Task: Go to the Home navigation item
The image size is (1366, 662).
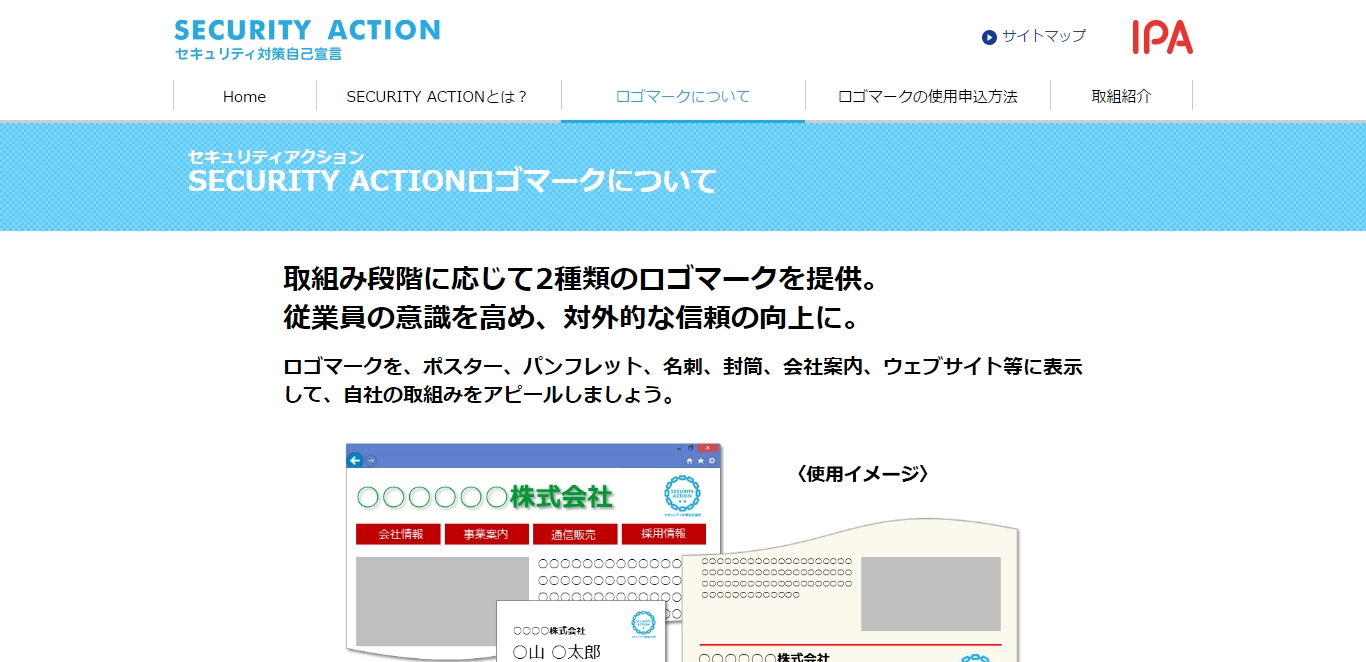Action: click(x=245, y=97)
